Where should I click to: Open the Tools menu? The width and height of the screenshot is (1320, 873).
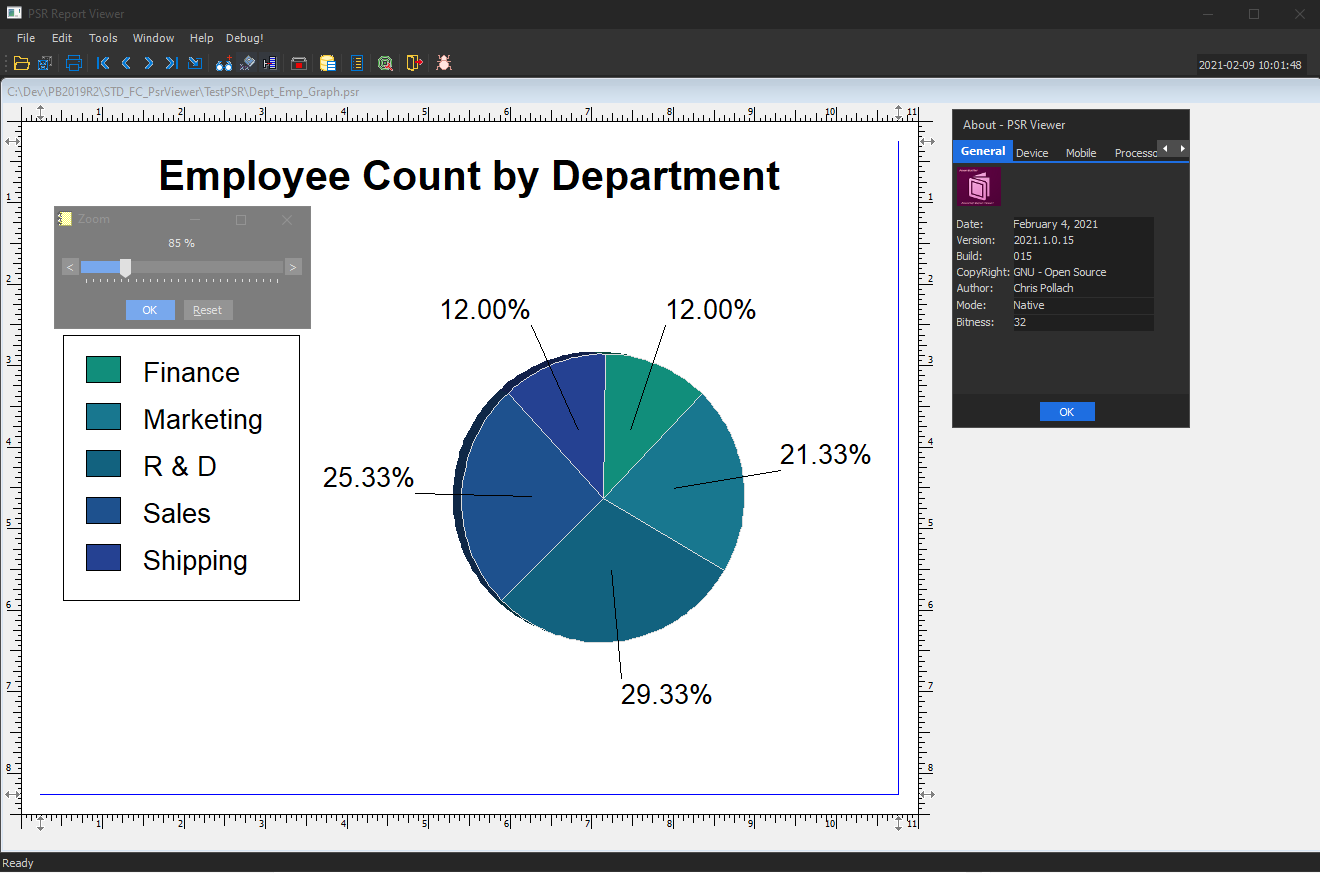[103, 38]
